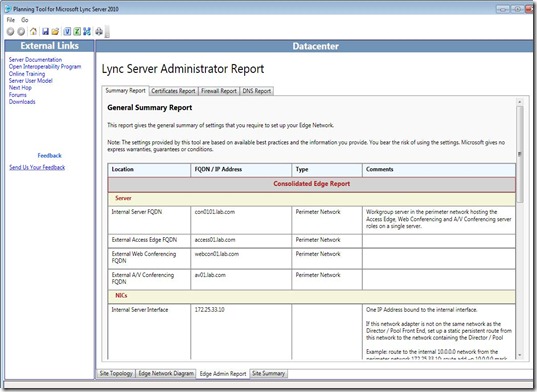Open the Go menu

[25, 20]
